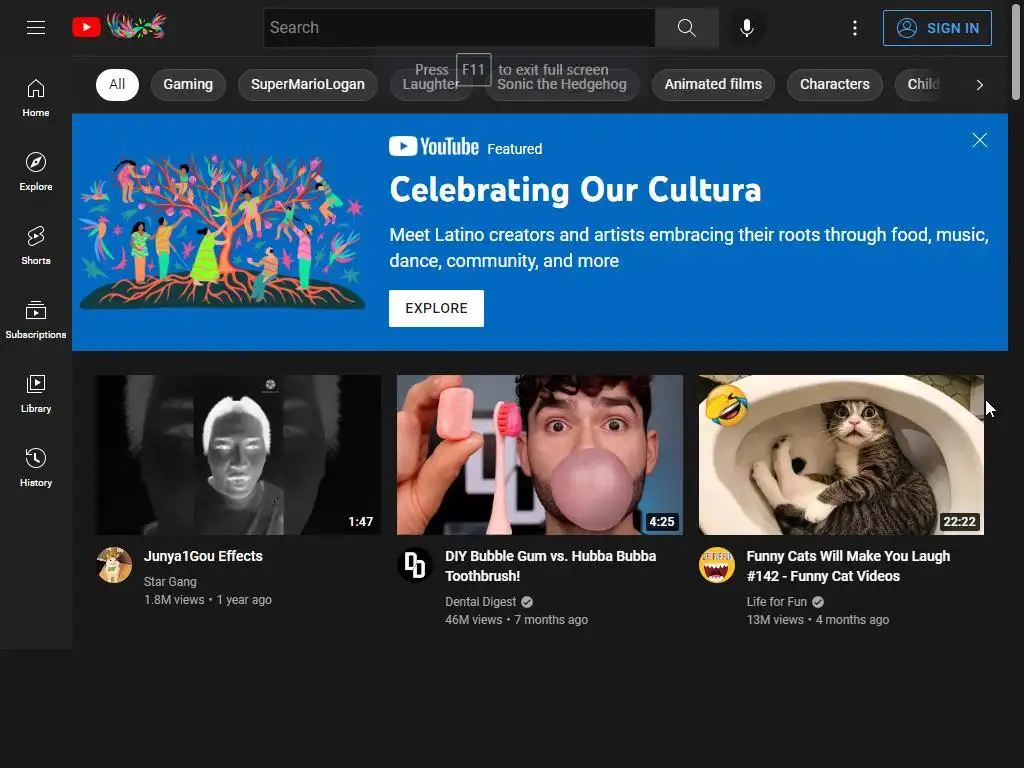Open Subscriptions in sidebar
1024x768 pixels.
click(x=36, y=319)
